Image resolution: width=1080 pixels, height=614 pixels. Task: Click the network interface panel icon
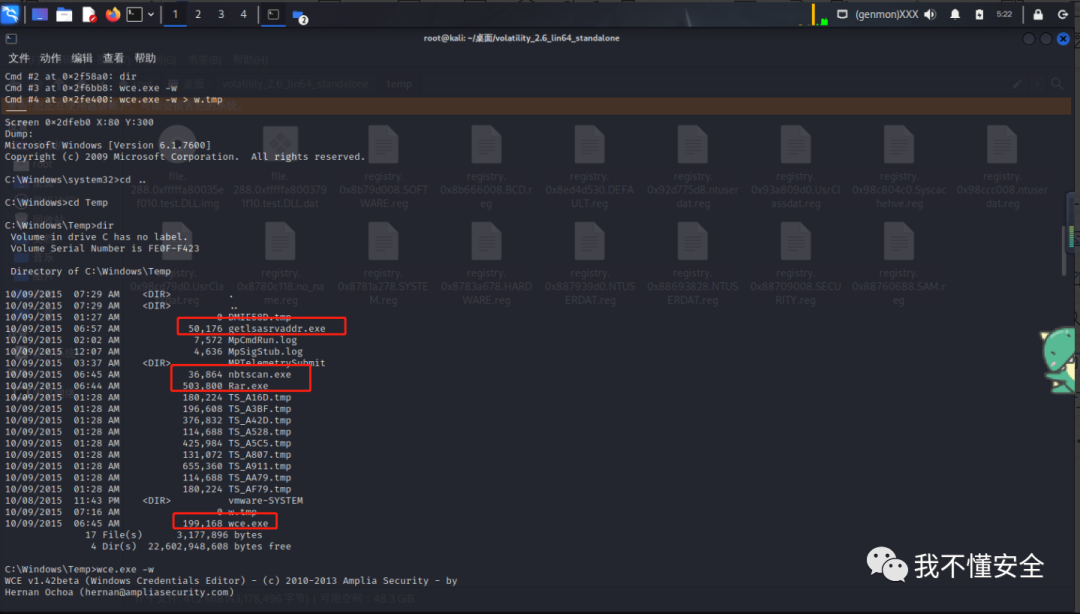point(842,14)
